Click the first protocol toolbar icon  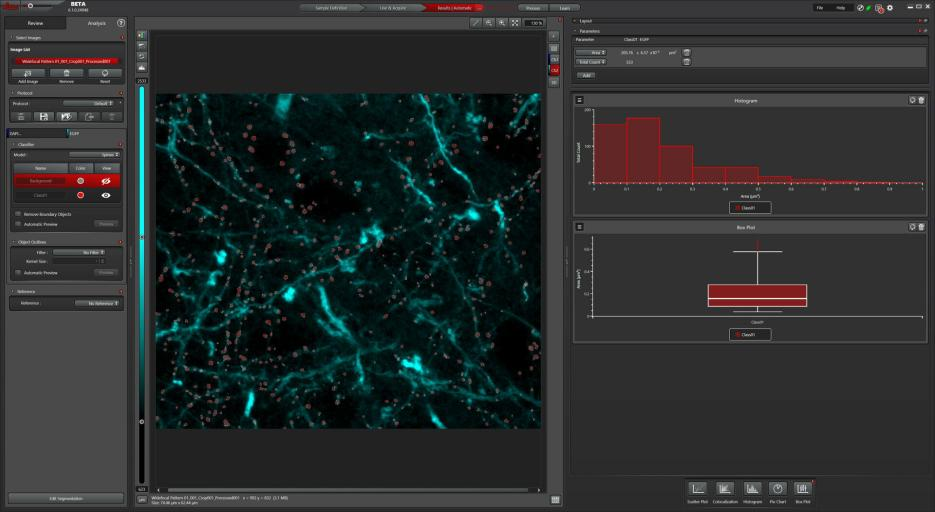point(21,117)
